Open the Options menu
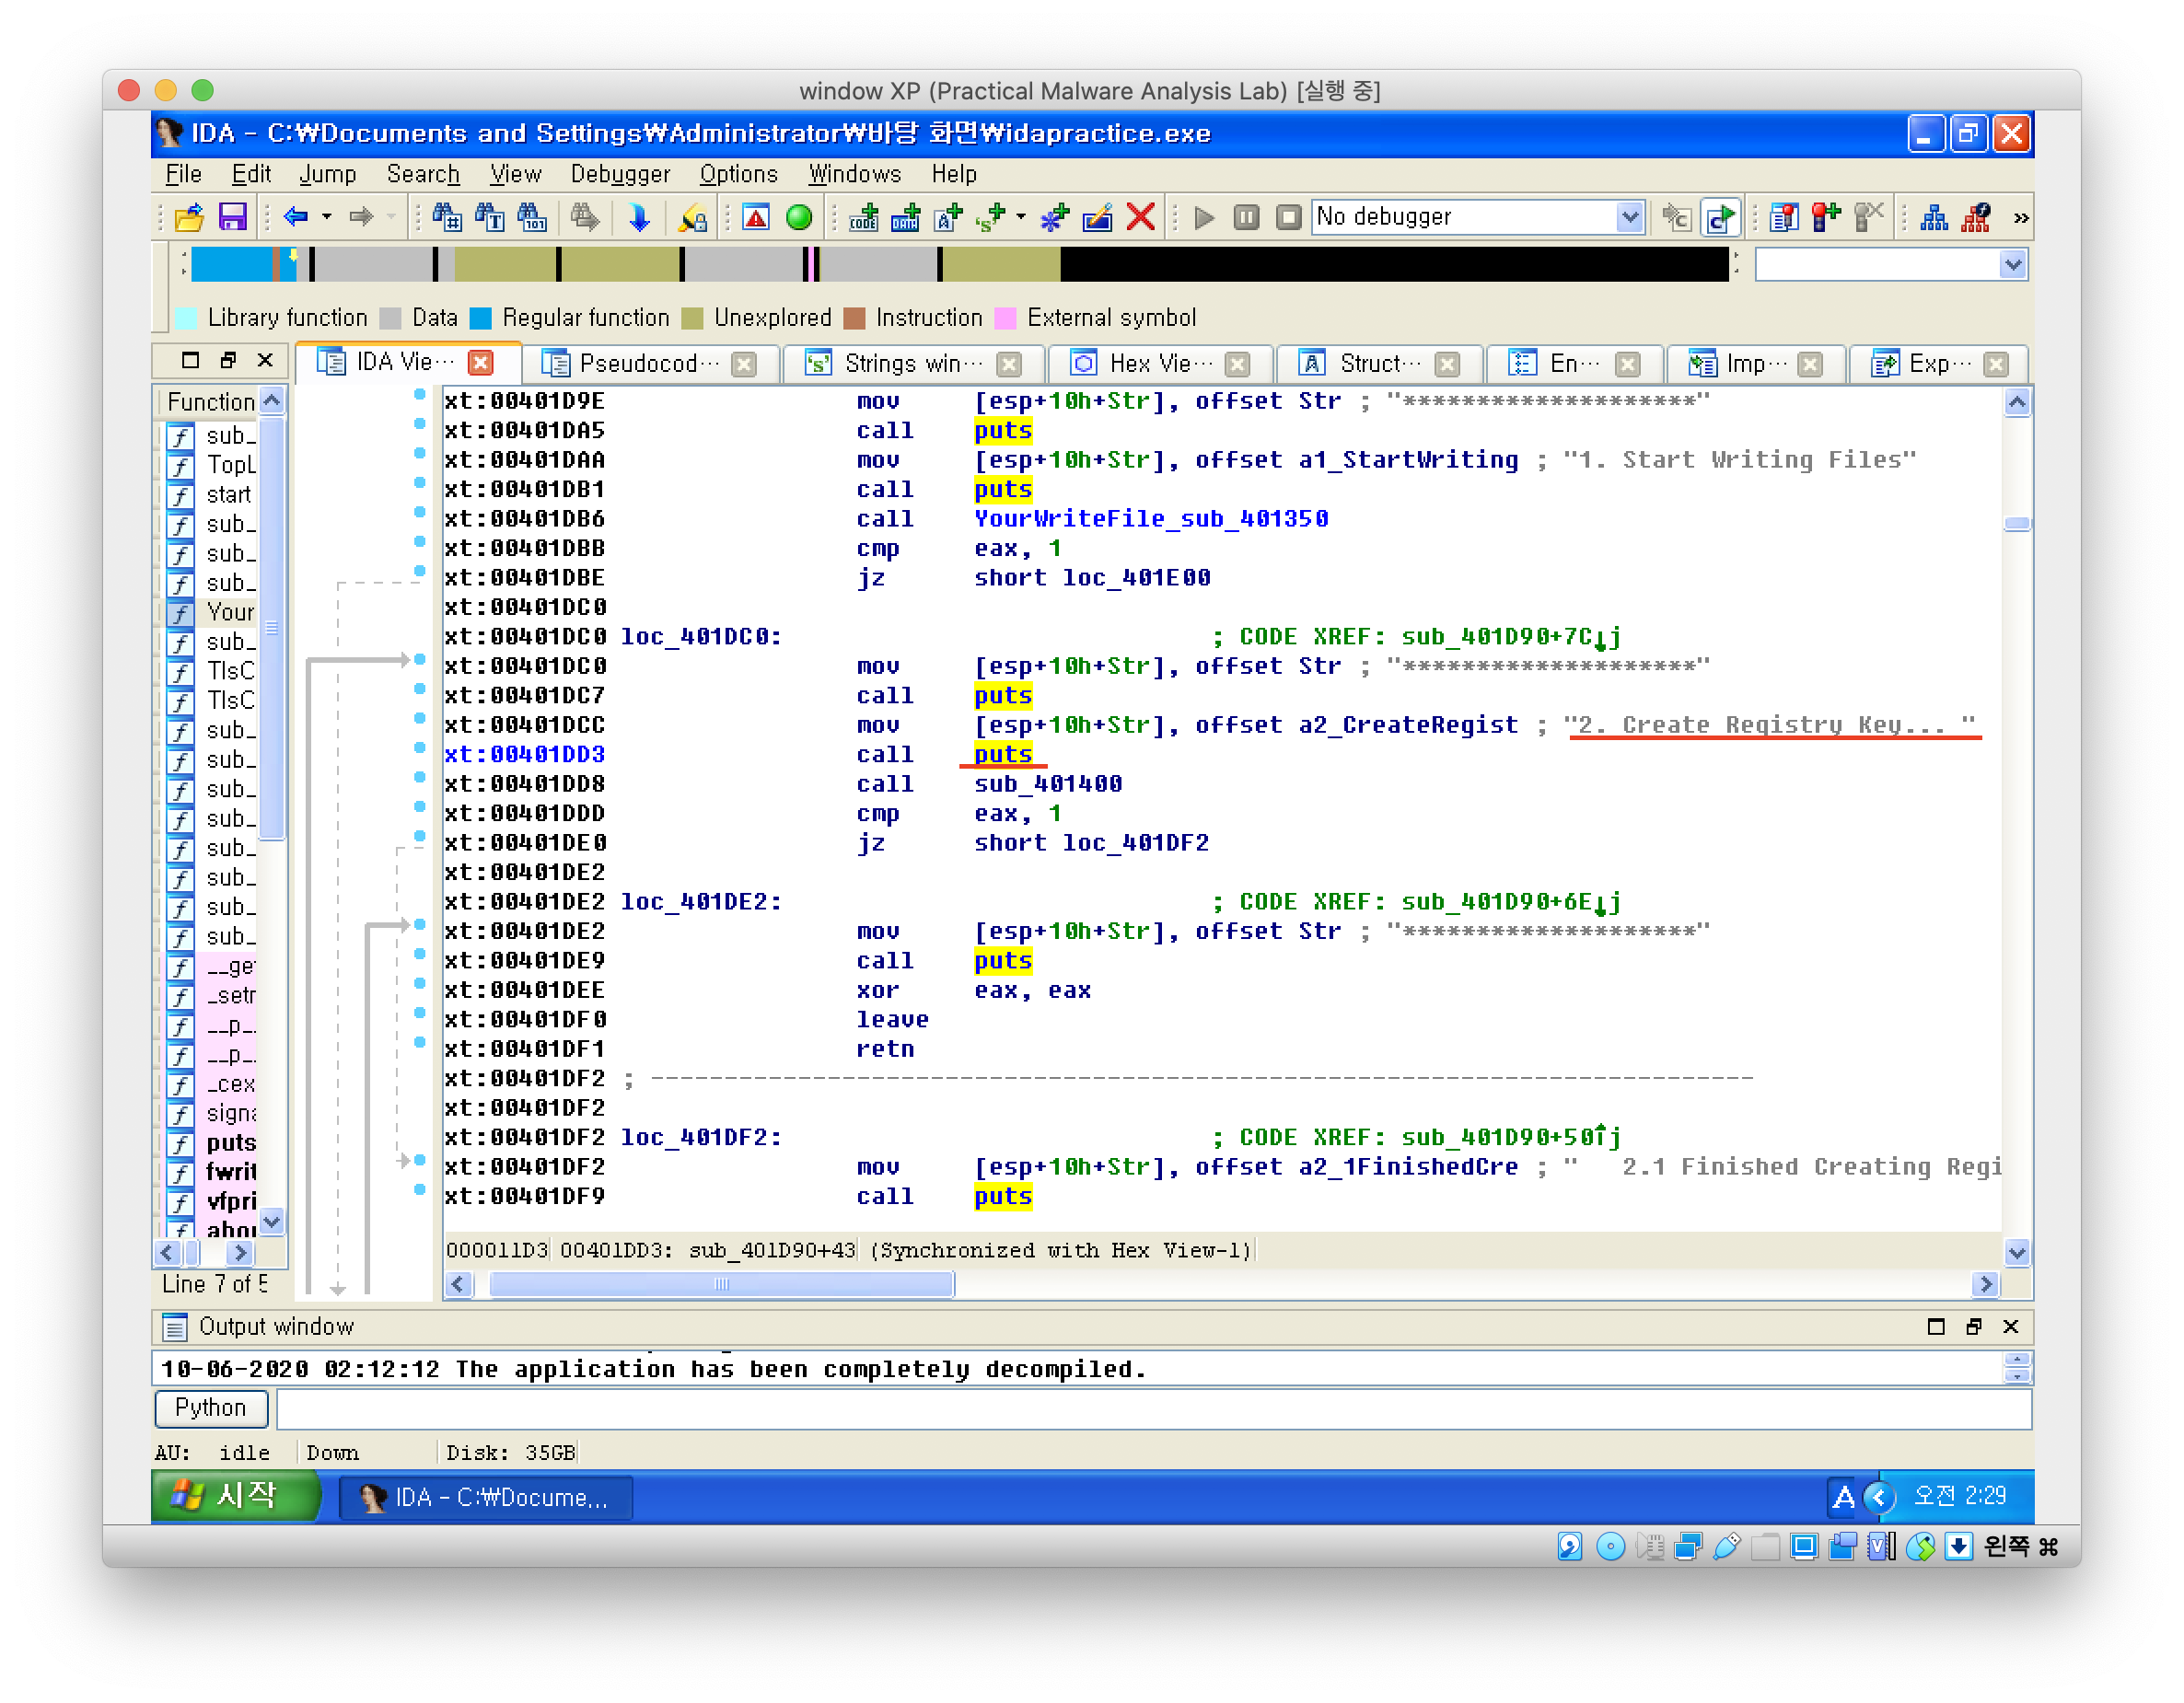Viewport: 2184px width, 1703px height. [x=738, y=174]
